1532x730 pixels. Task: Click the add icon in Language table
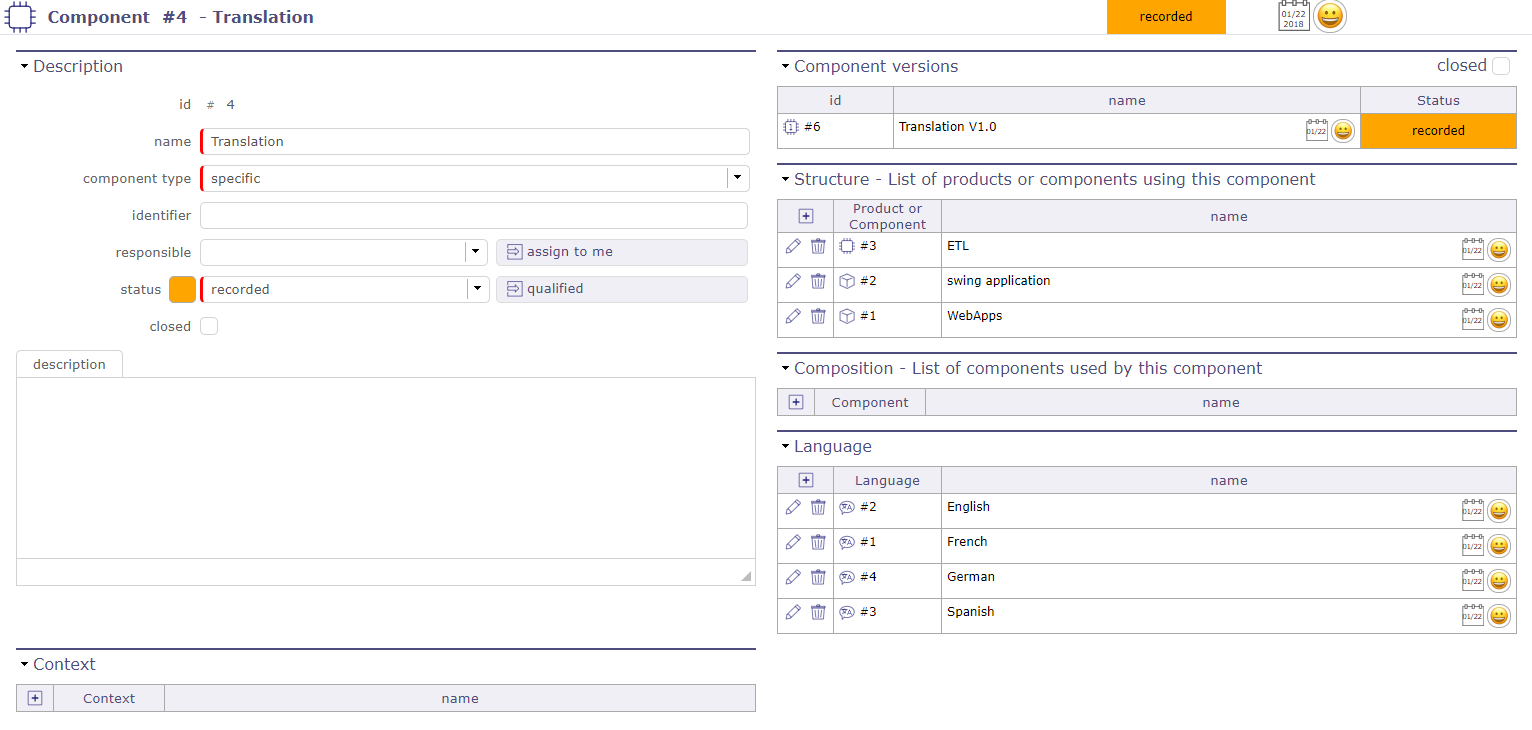(806, 481)
